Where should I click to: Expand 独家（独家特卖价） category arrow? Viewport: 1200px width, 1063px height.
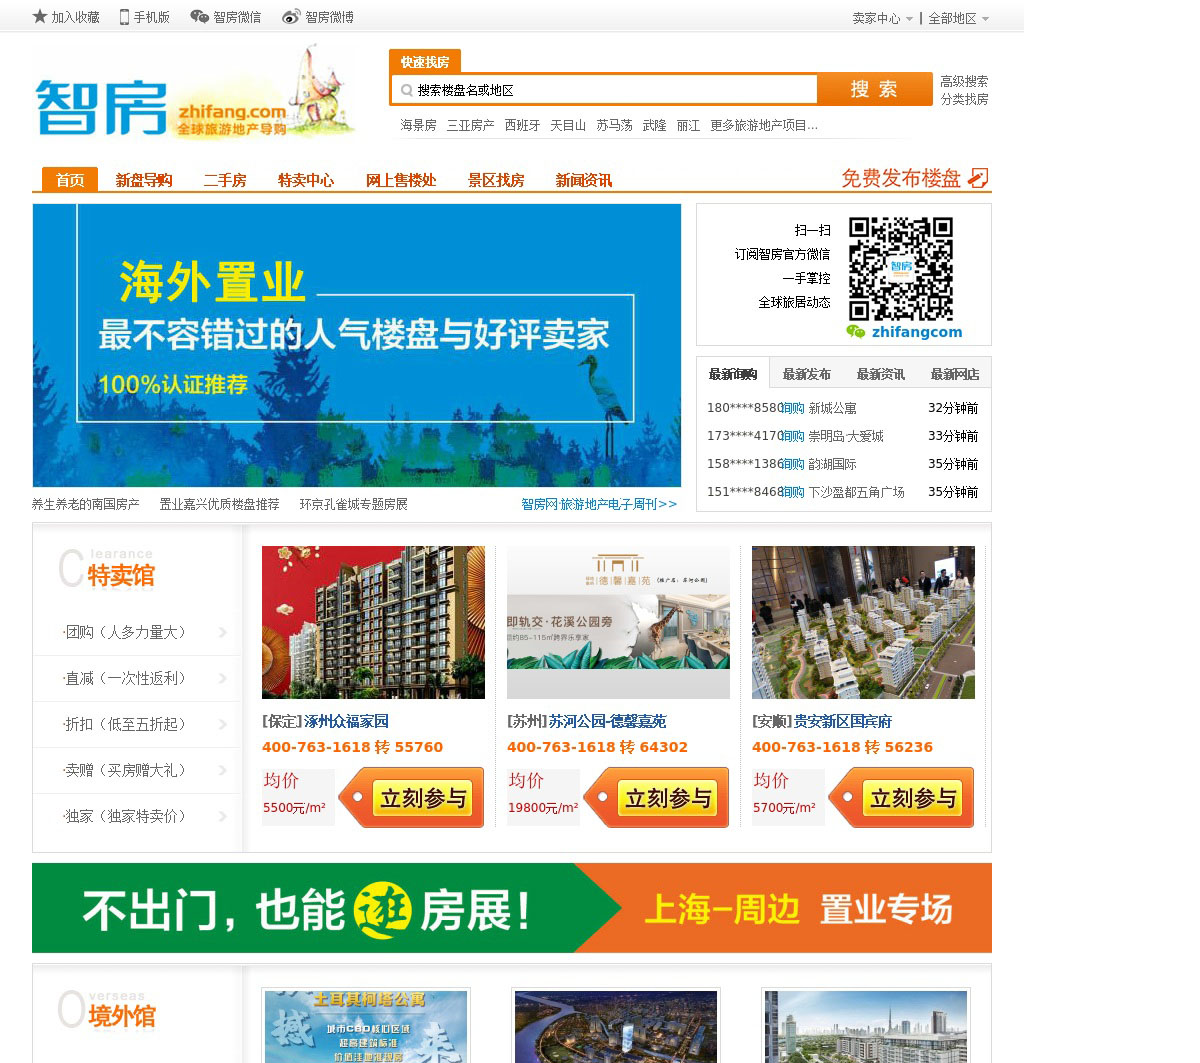(x=223, y=816)
